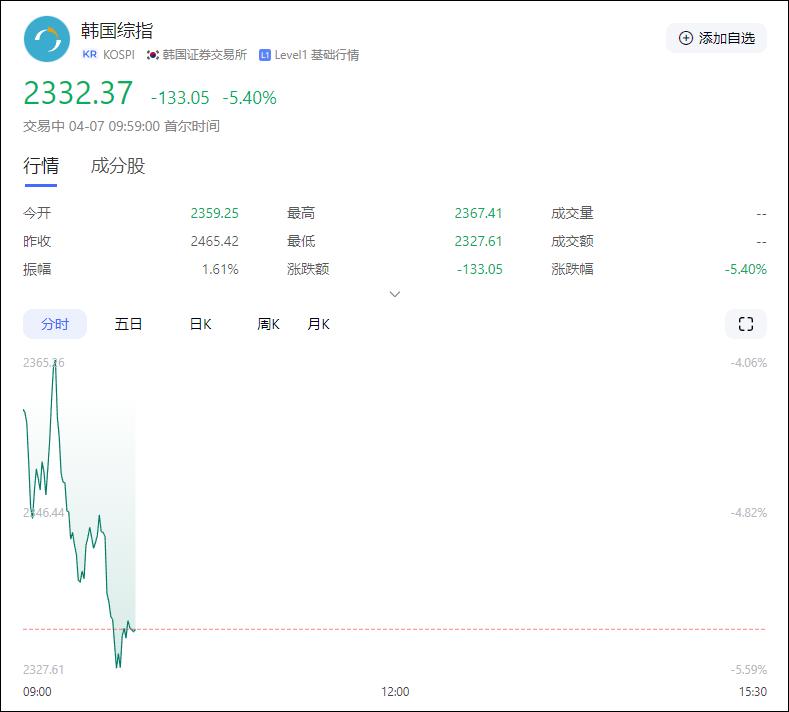
Task: Click the 12:00 time axis label
Action: (395, 691)
